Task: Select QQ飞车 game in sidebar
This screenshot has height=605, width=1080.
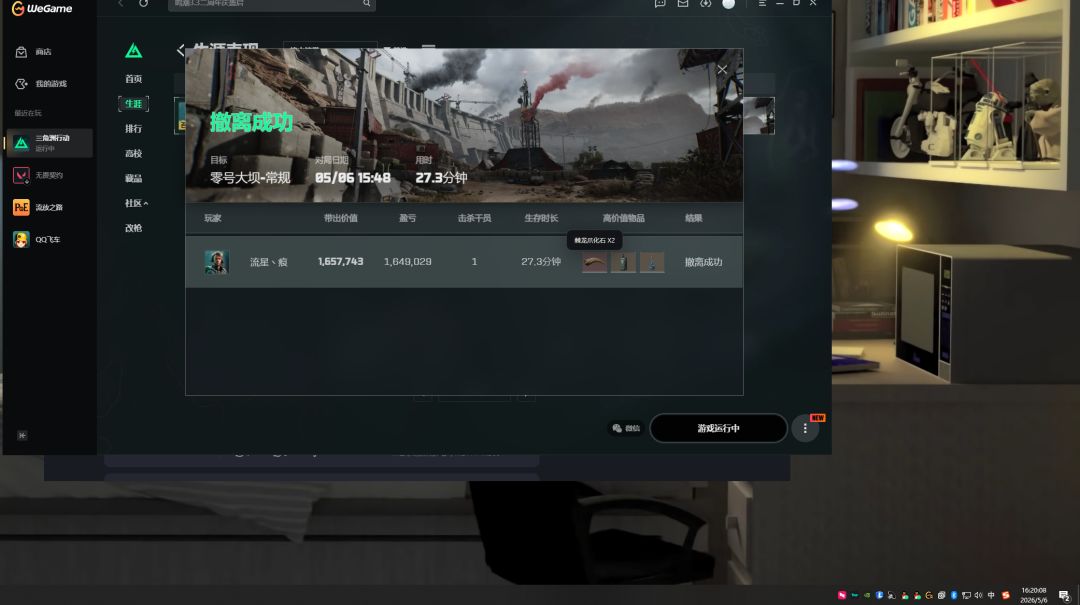Action: click(49, 239)
